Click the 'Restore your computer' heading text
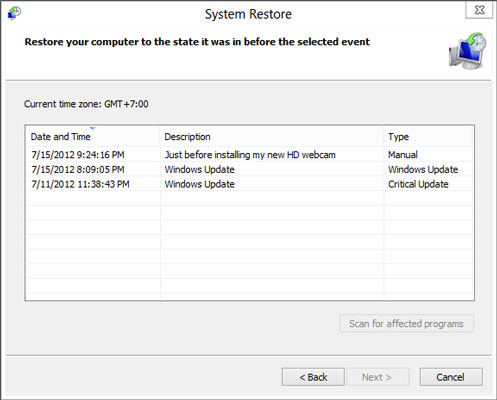 (197, 42)
